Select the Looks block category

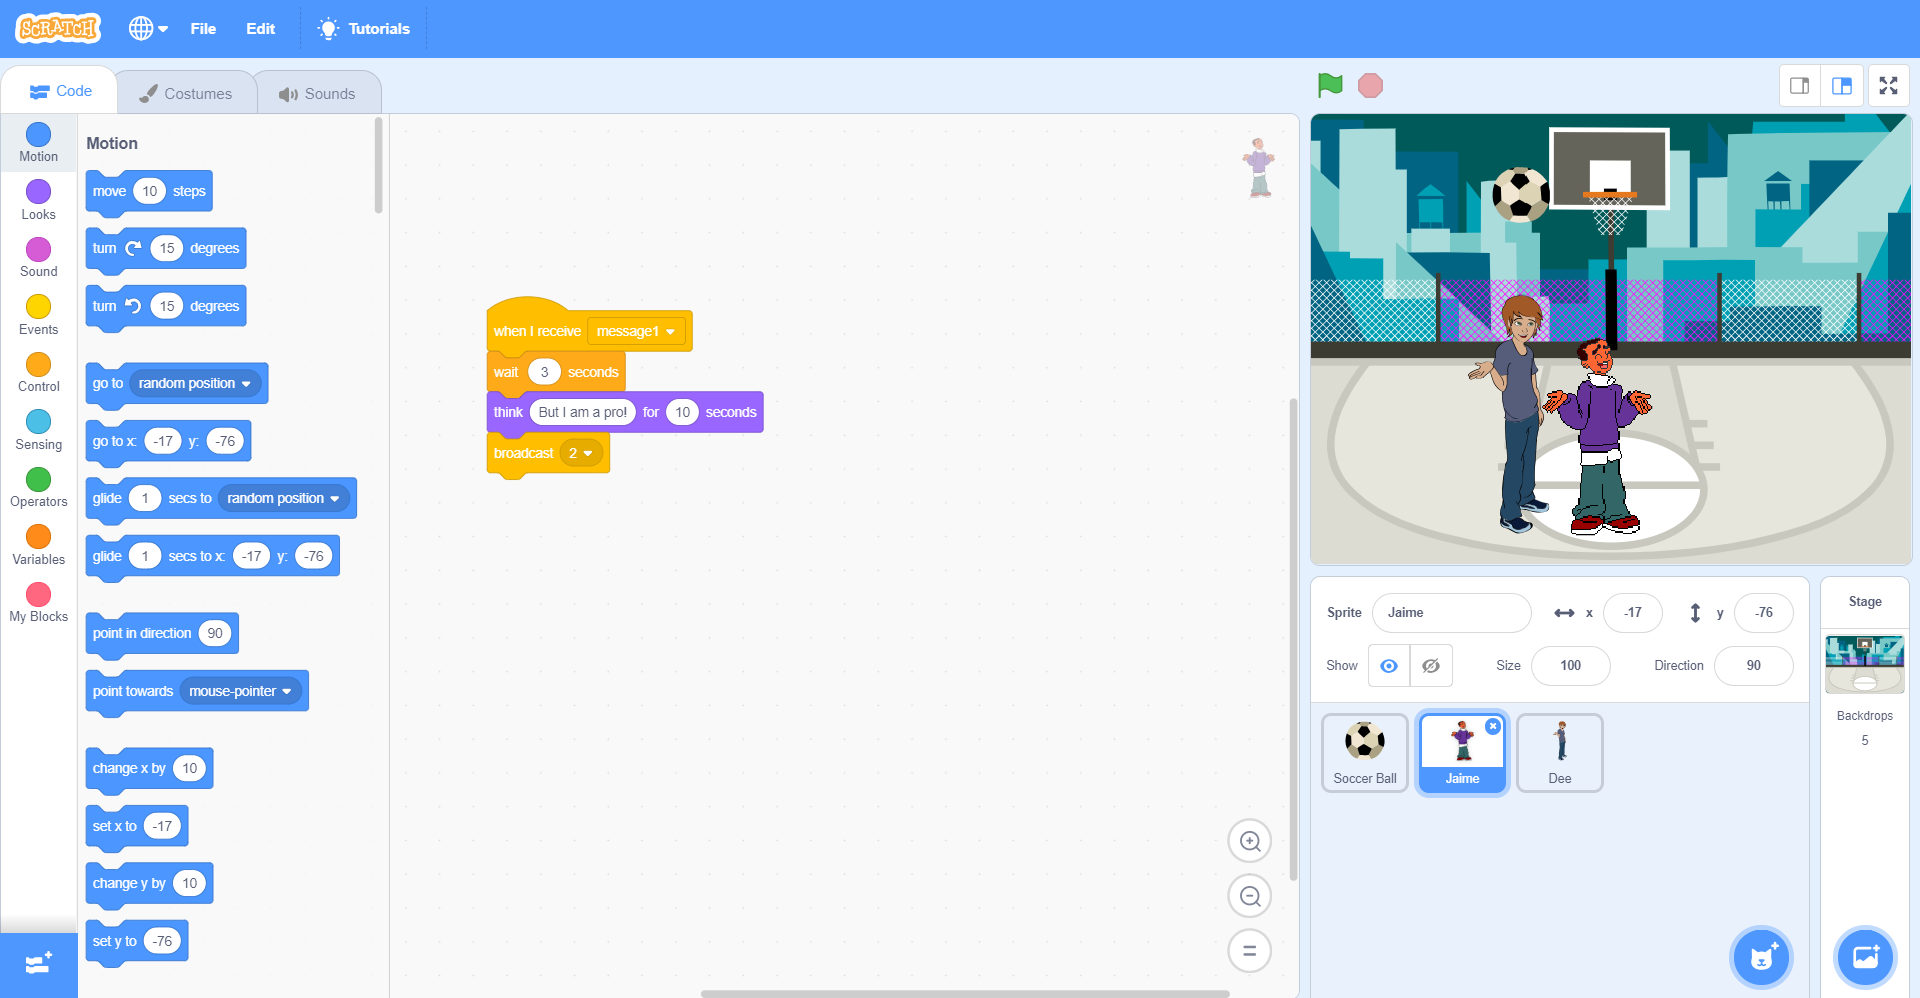[x=39, y=201]
